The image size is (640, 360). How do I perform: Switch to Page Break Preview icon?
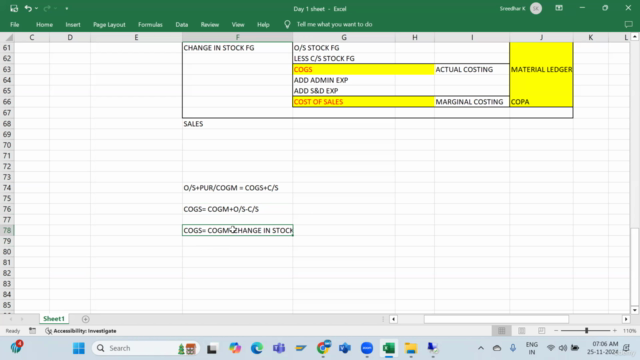[x=541, y=331]
